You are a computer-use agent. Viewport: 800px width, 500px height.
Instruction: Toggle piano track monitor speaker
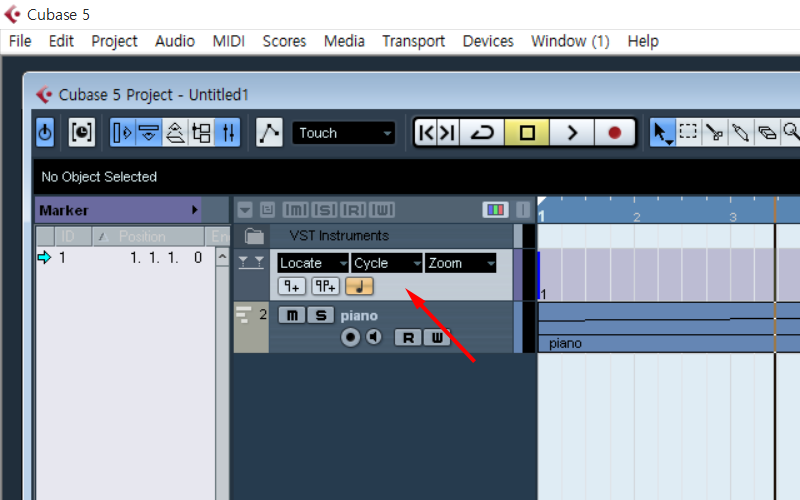coord(374,337)
